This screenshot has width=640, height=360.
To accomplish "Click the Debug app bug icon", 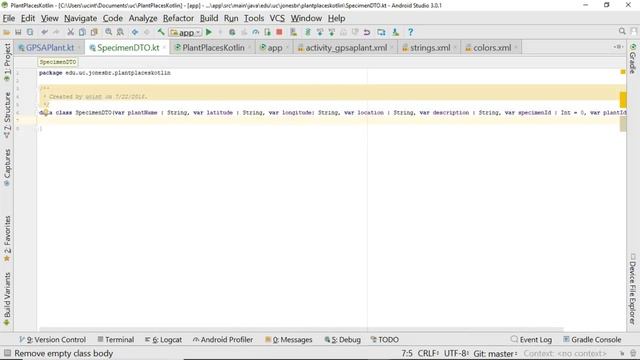I will click(232, 32).
